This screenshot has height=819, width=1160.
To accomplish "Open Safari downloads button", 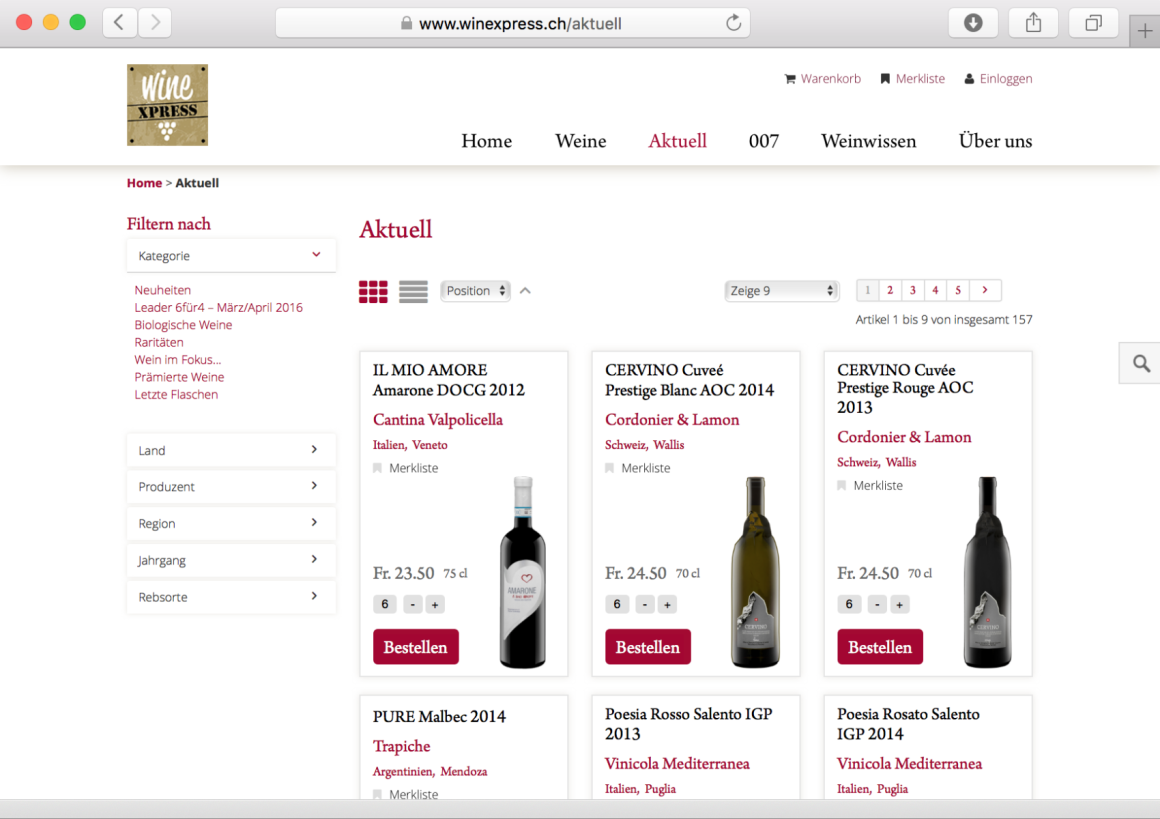I will pos(973,23).
